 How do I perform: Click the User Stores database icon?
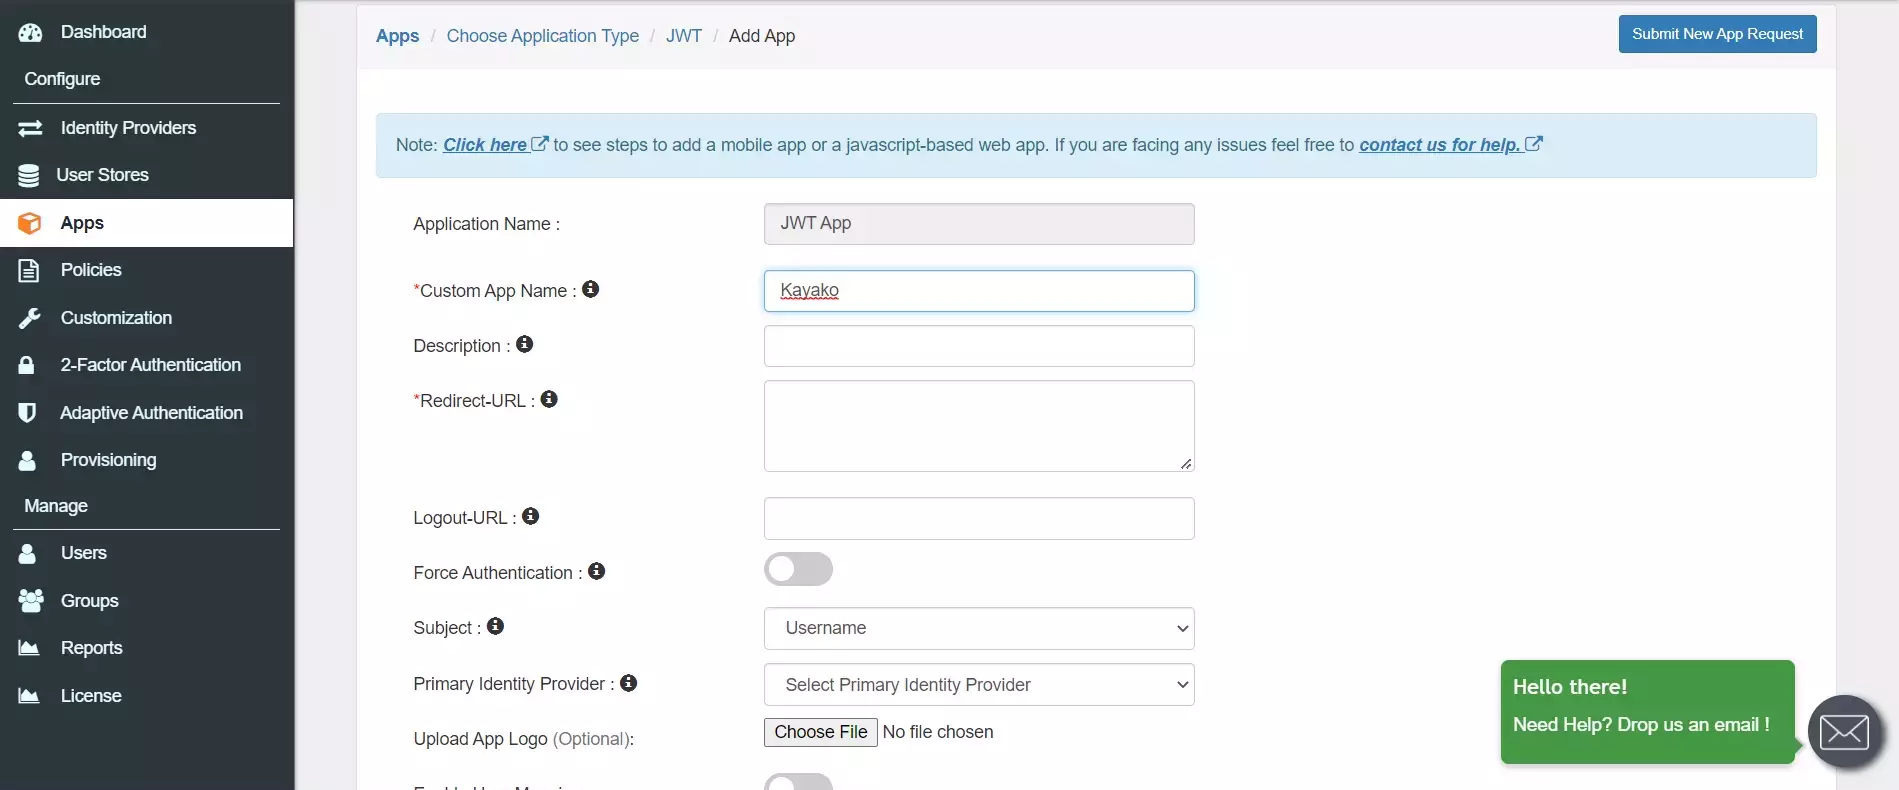(29, 175)
